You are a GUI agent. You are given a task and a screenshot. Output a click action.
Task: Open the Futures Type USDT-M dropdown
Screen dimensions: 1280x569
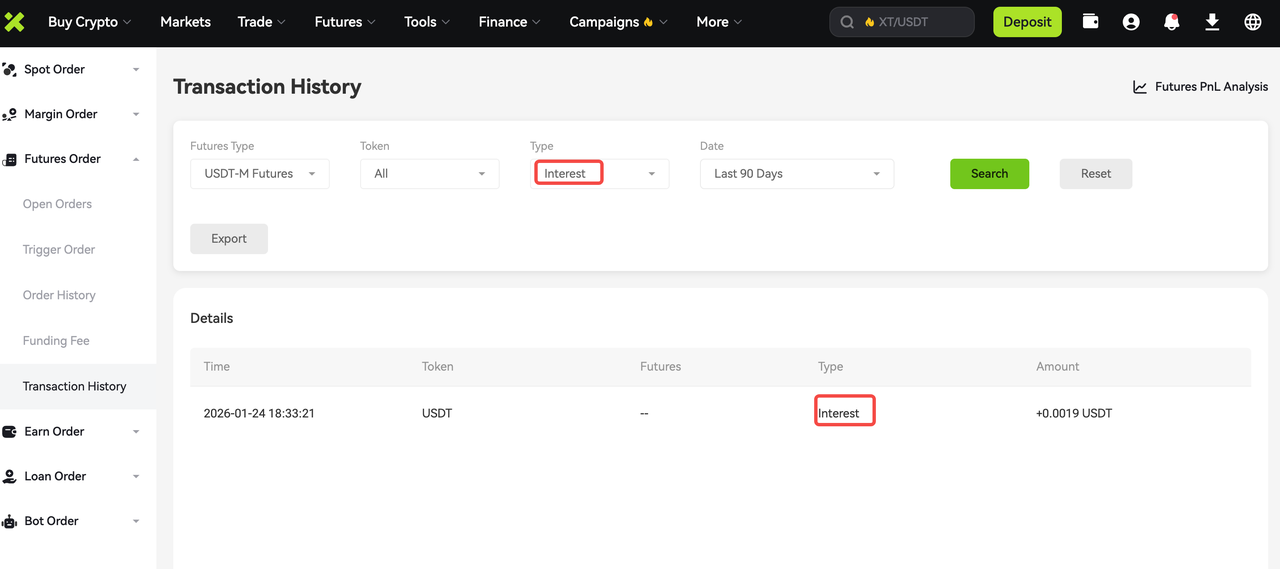click(260, 174)
